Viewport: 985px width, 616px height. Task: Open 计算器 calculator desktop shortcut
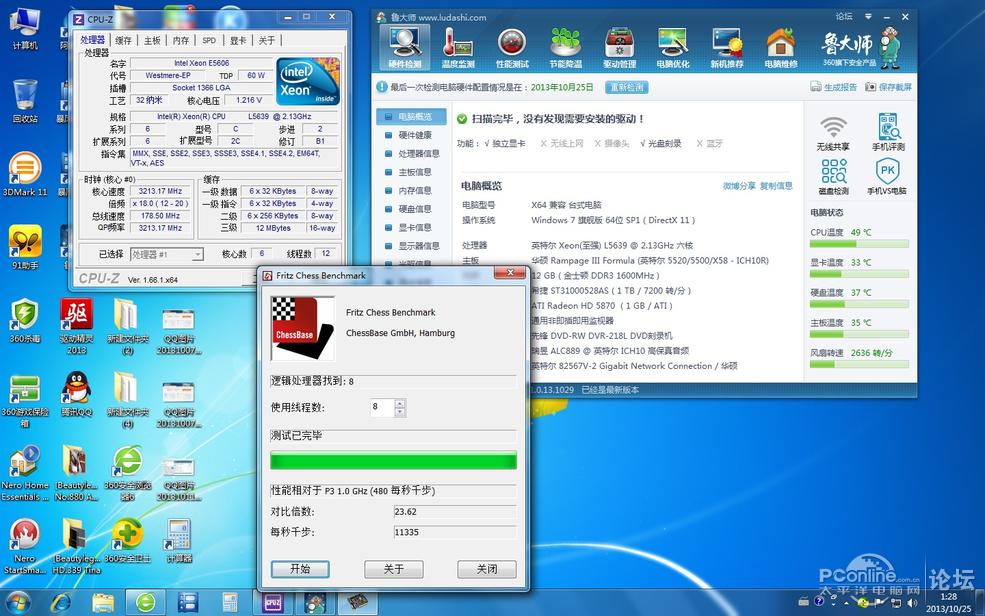[x=179, y=541]
